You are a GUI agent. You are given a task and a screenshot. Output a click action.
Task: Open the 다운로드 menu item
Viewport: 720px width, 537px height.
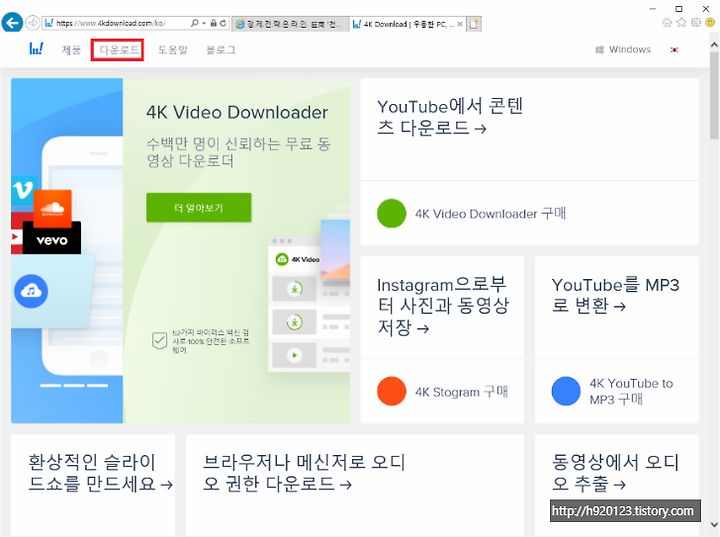click(x=119, y=50)
